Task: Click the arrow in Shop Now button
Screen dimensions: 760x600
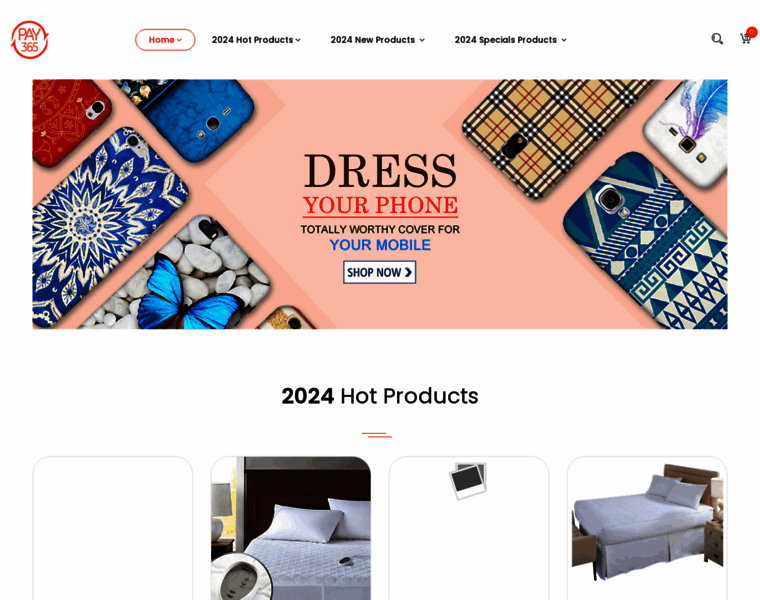Action: tap(408, 272)
